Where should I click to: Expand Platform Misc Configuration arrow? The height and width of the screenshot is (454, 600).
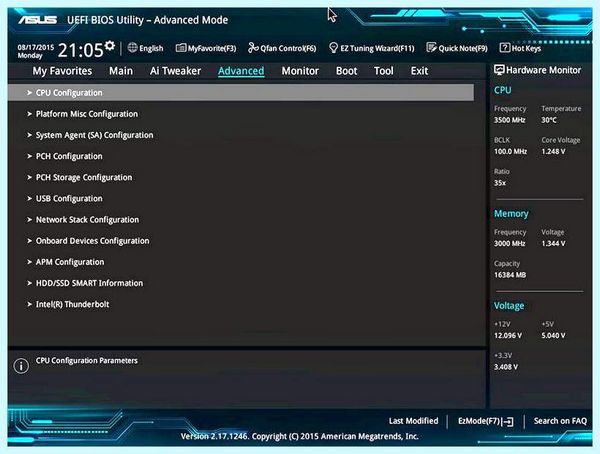[29, 114]
